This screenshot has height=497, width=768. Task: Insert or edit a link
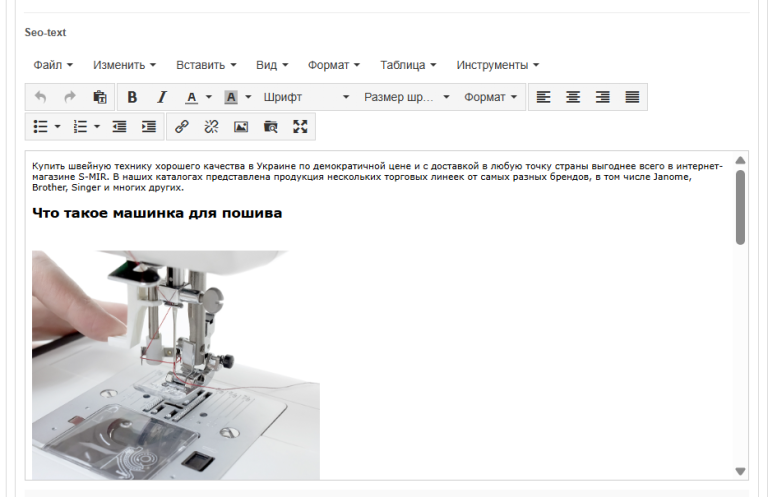tap(182, 127)
